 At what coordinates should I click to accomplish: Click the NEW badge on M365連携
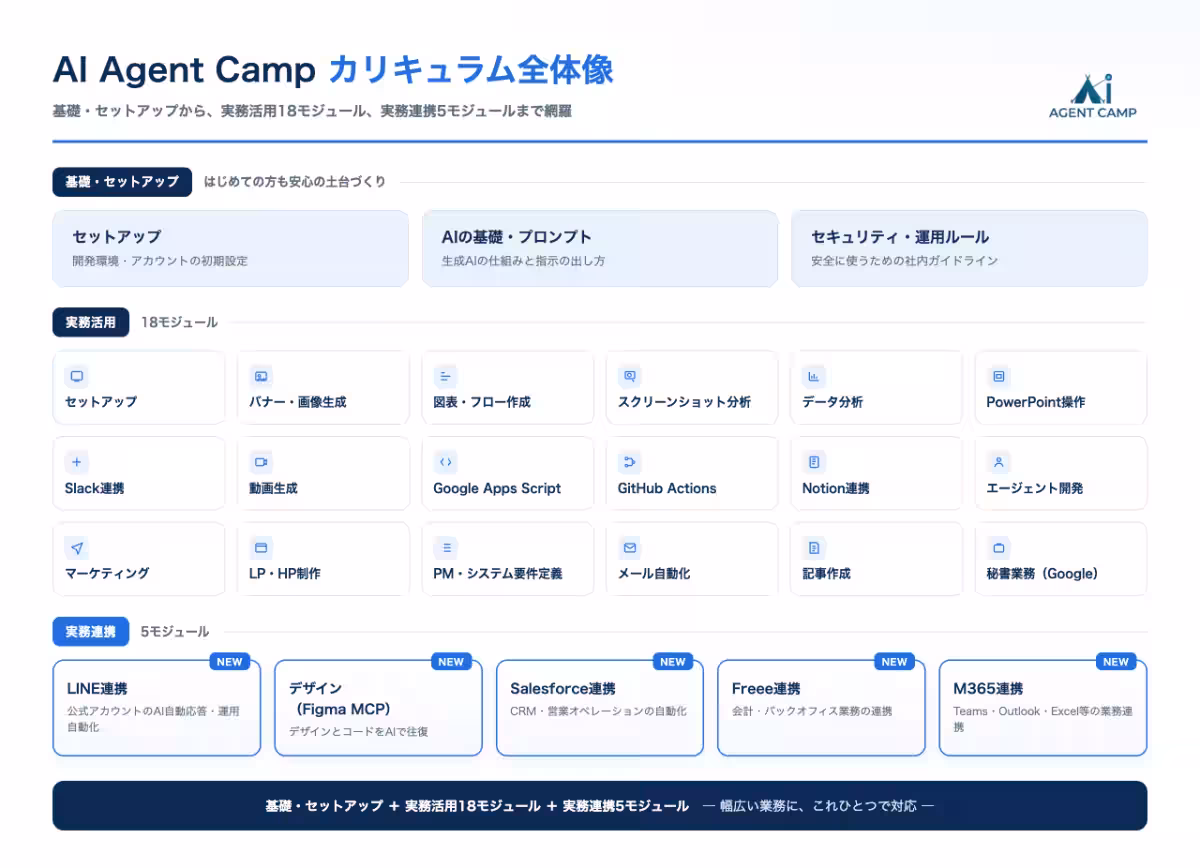pos(1116,662)
